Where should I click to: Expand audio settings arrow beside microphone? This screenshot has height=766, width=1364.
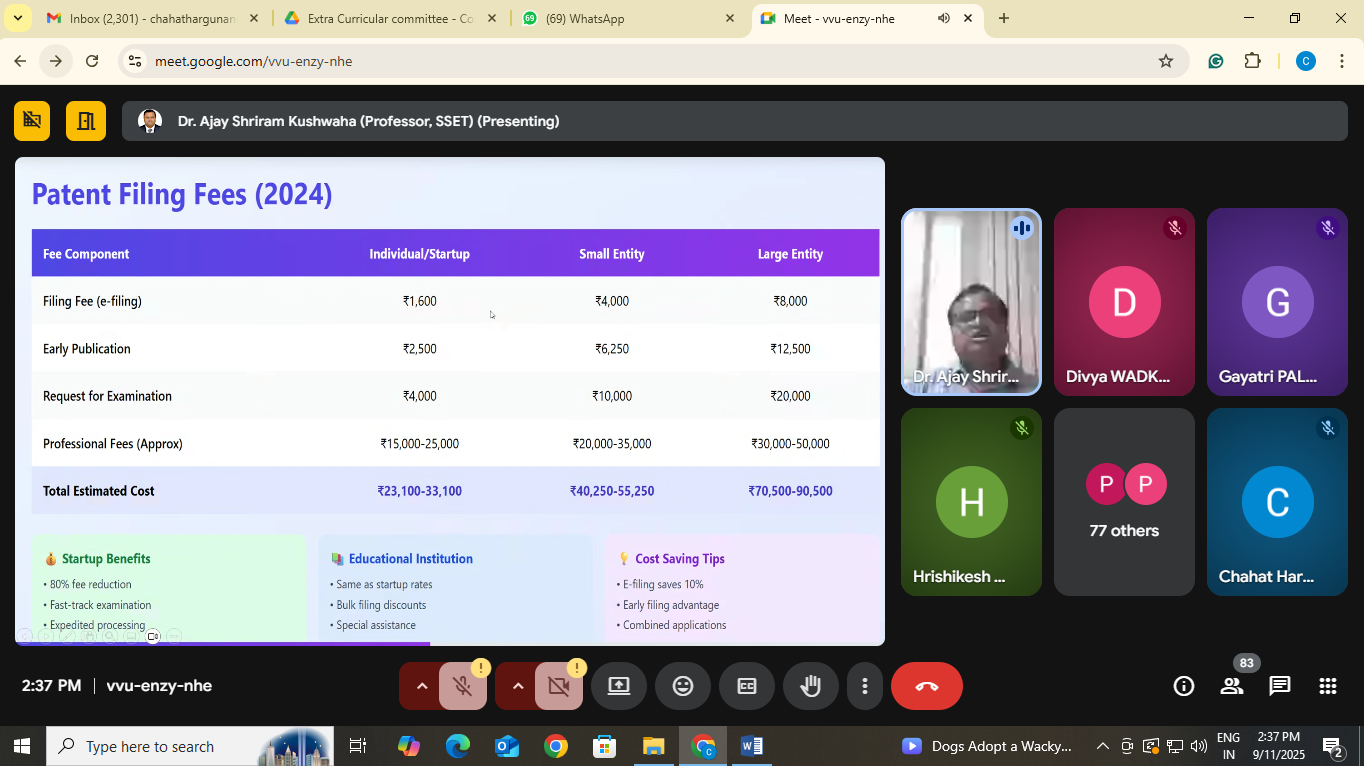[x=422, y=686]
